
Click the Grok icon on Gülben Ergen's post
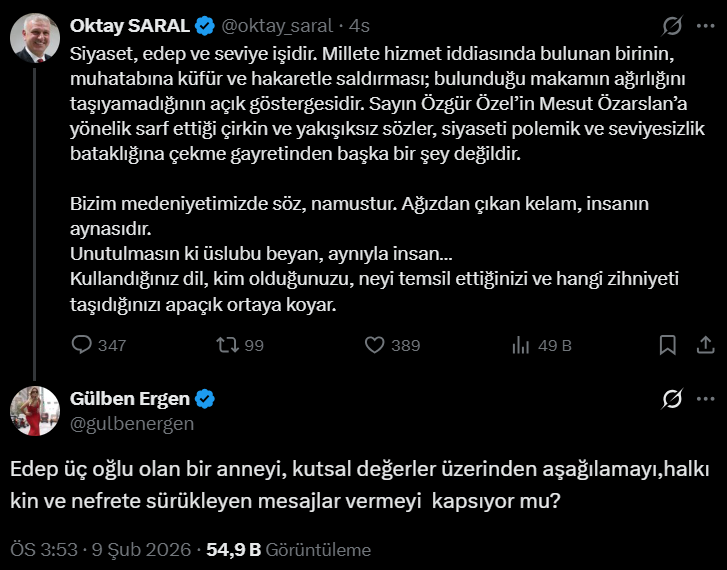click(x=672, y=399)
